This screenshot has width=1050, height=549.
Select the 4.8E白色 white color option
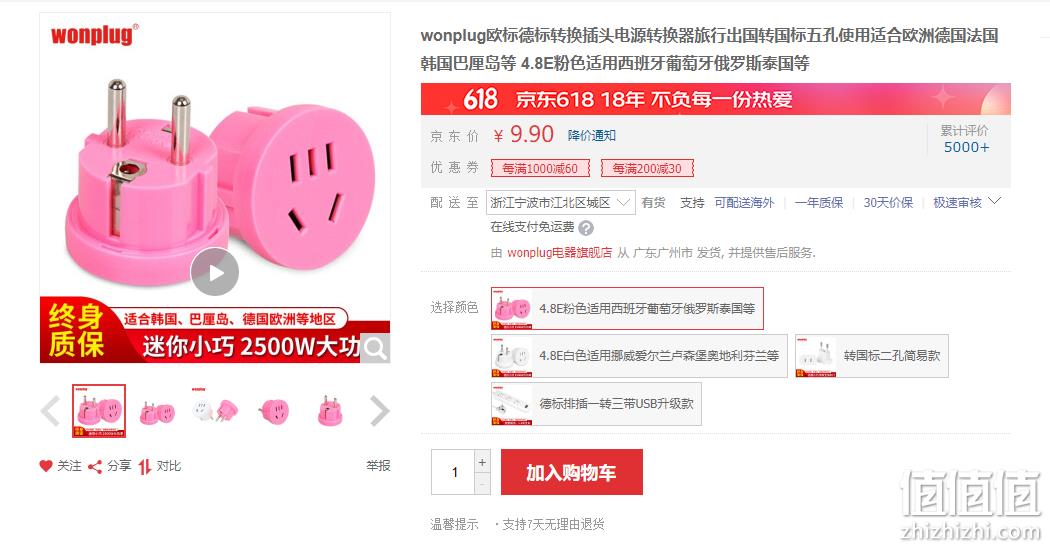click(639, 356)
